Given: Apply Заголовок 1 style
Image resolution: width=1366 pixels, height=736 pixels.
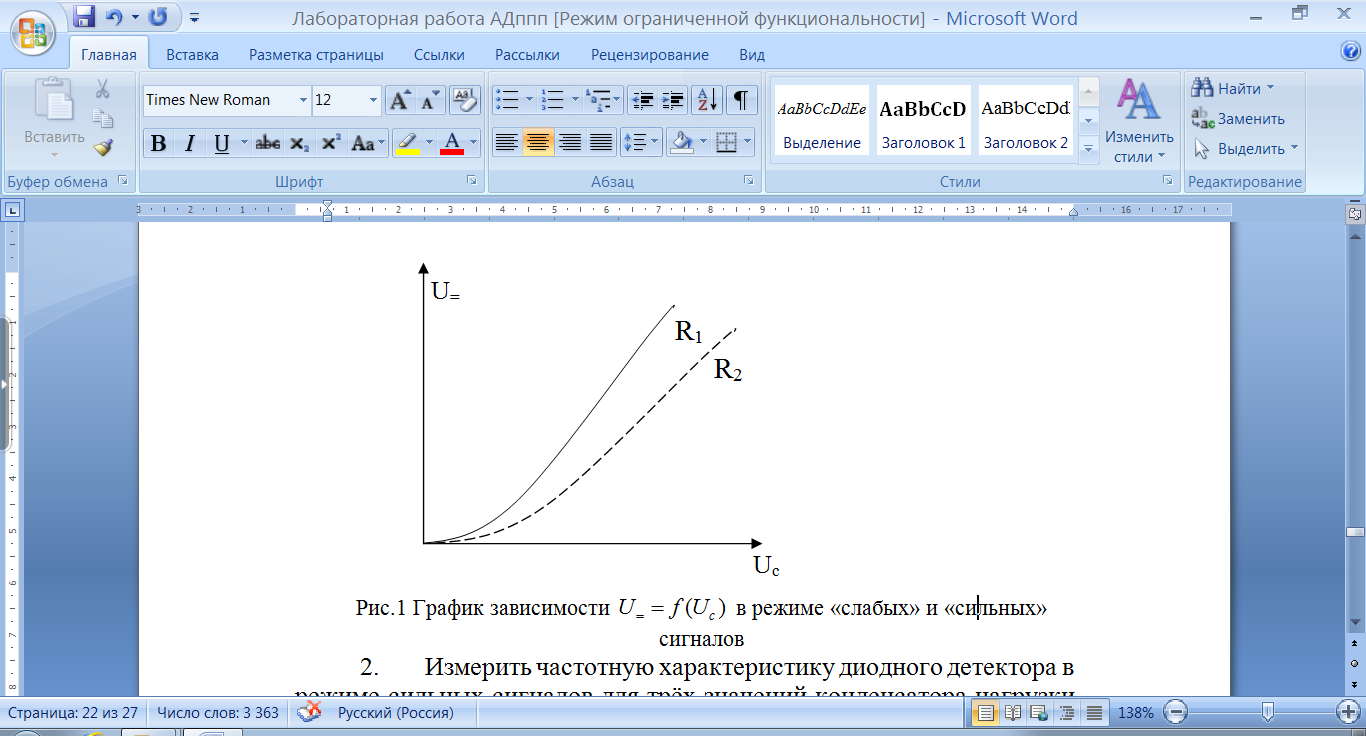Looking at the screenshot, I should (x=923, y=119).
